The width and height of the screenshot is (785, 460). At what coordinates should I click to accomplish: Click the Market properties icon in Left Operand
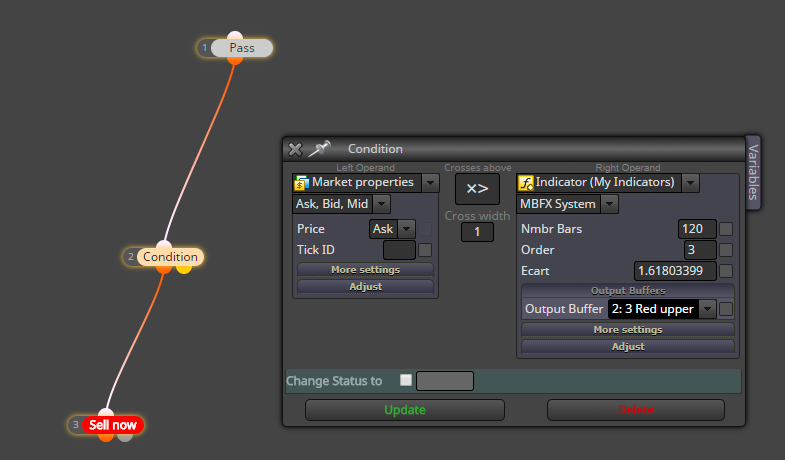point(301,183)
